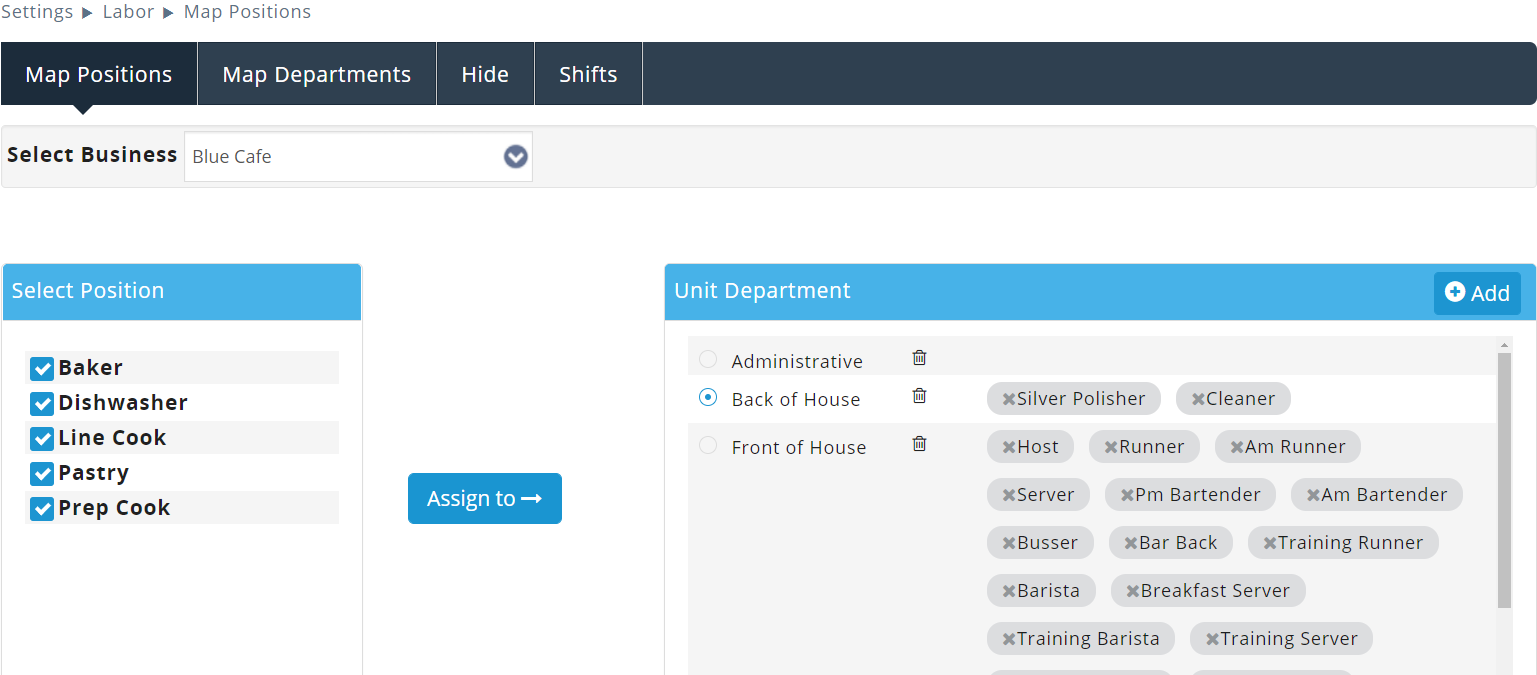Screen dimensions: 1537x675
Task: Delete the Administrative department trash icon
Action: coord(919,358)
